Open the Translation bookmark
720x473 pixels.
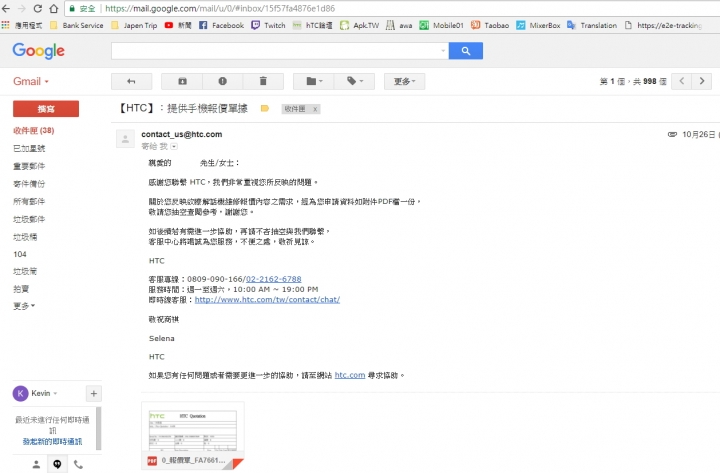tap(592, 25)
